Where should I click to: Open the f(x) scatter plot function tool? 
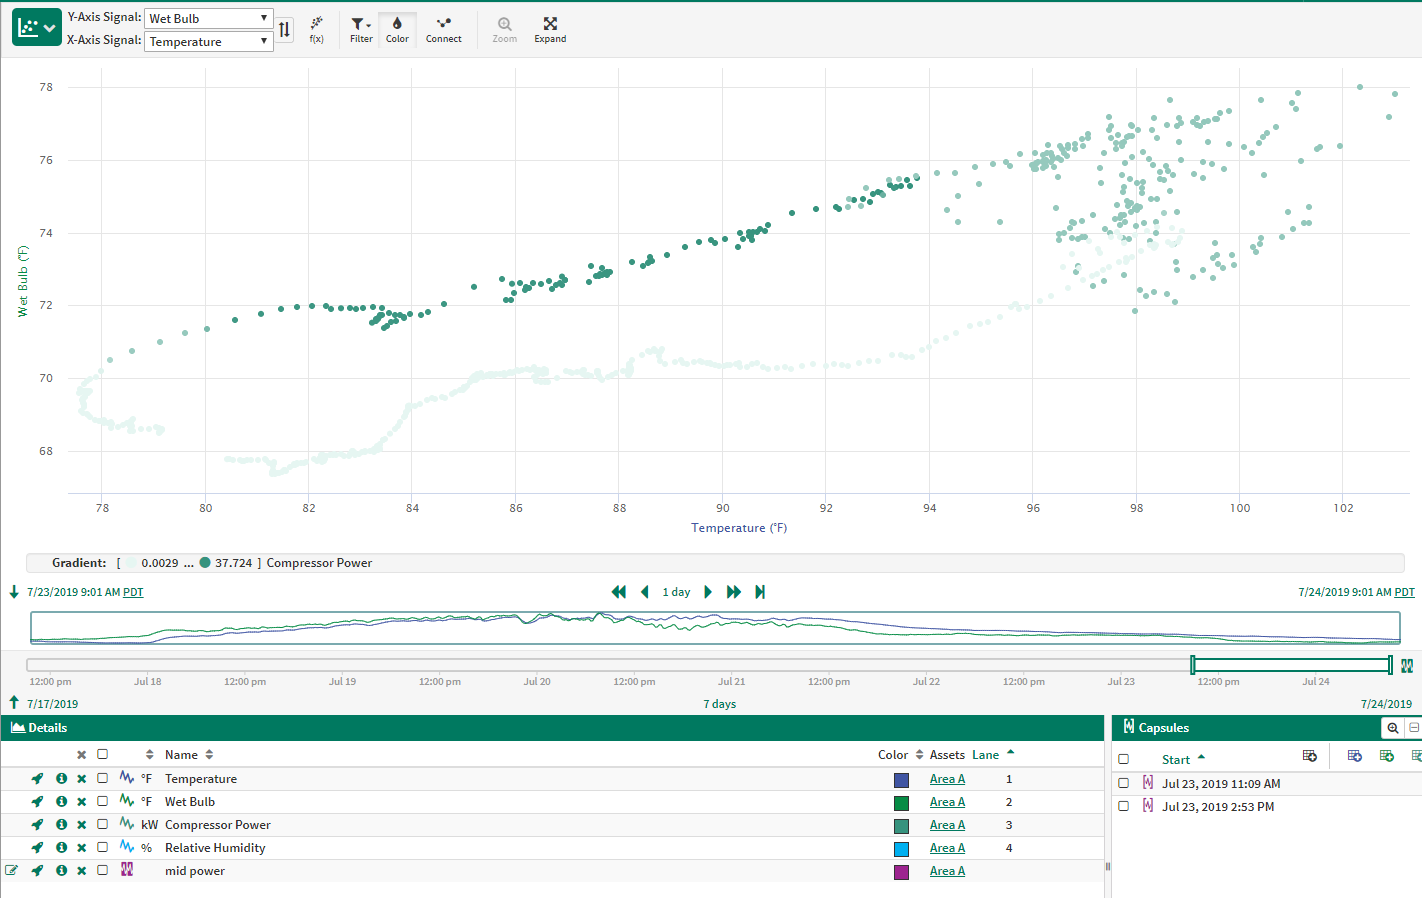tap(316, 29)
